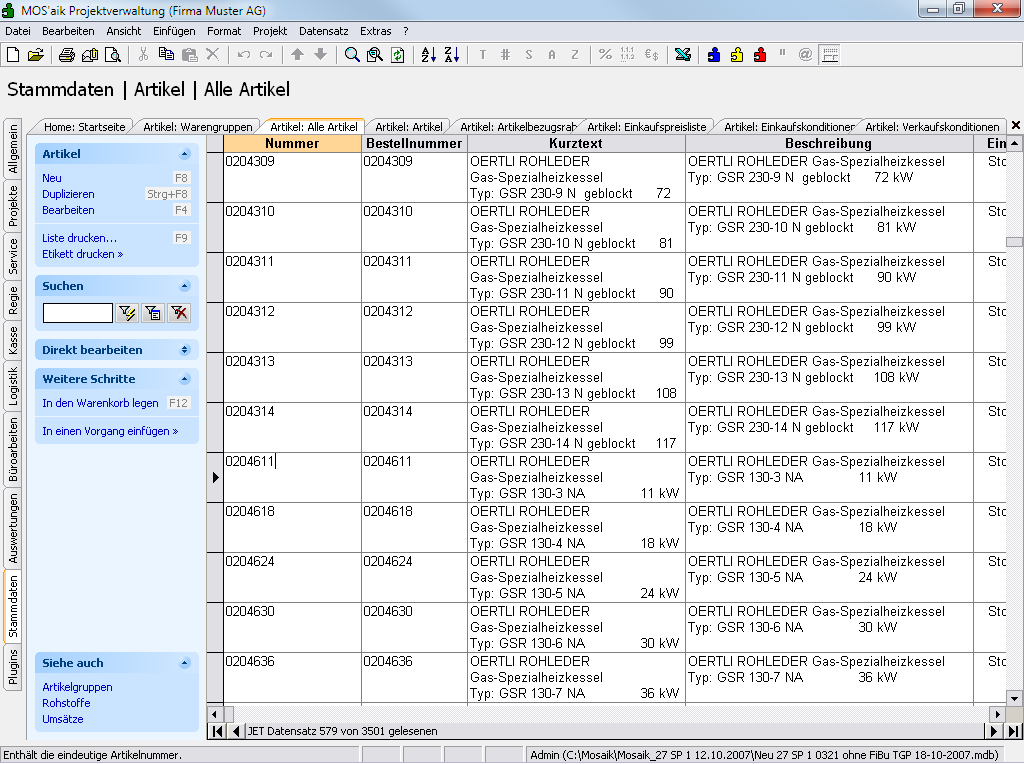Switch to Artikel: Einkaufspreisliste tab
Viewport: 1024px width, 764px height.
click(x=647, y=127)
